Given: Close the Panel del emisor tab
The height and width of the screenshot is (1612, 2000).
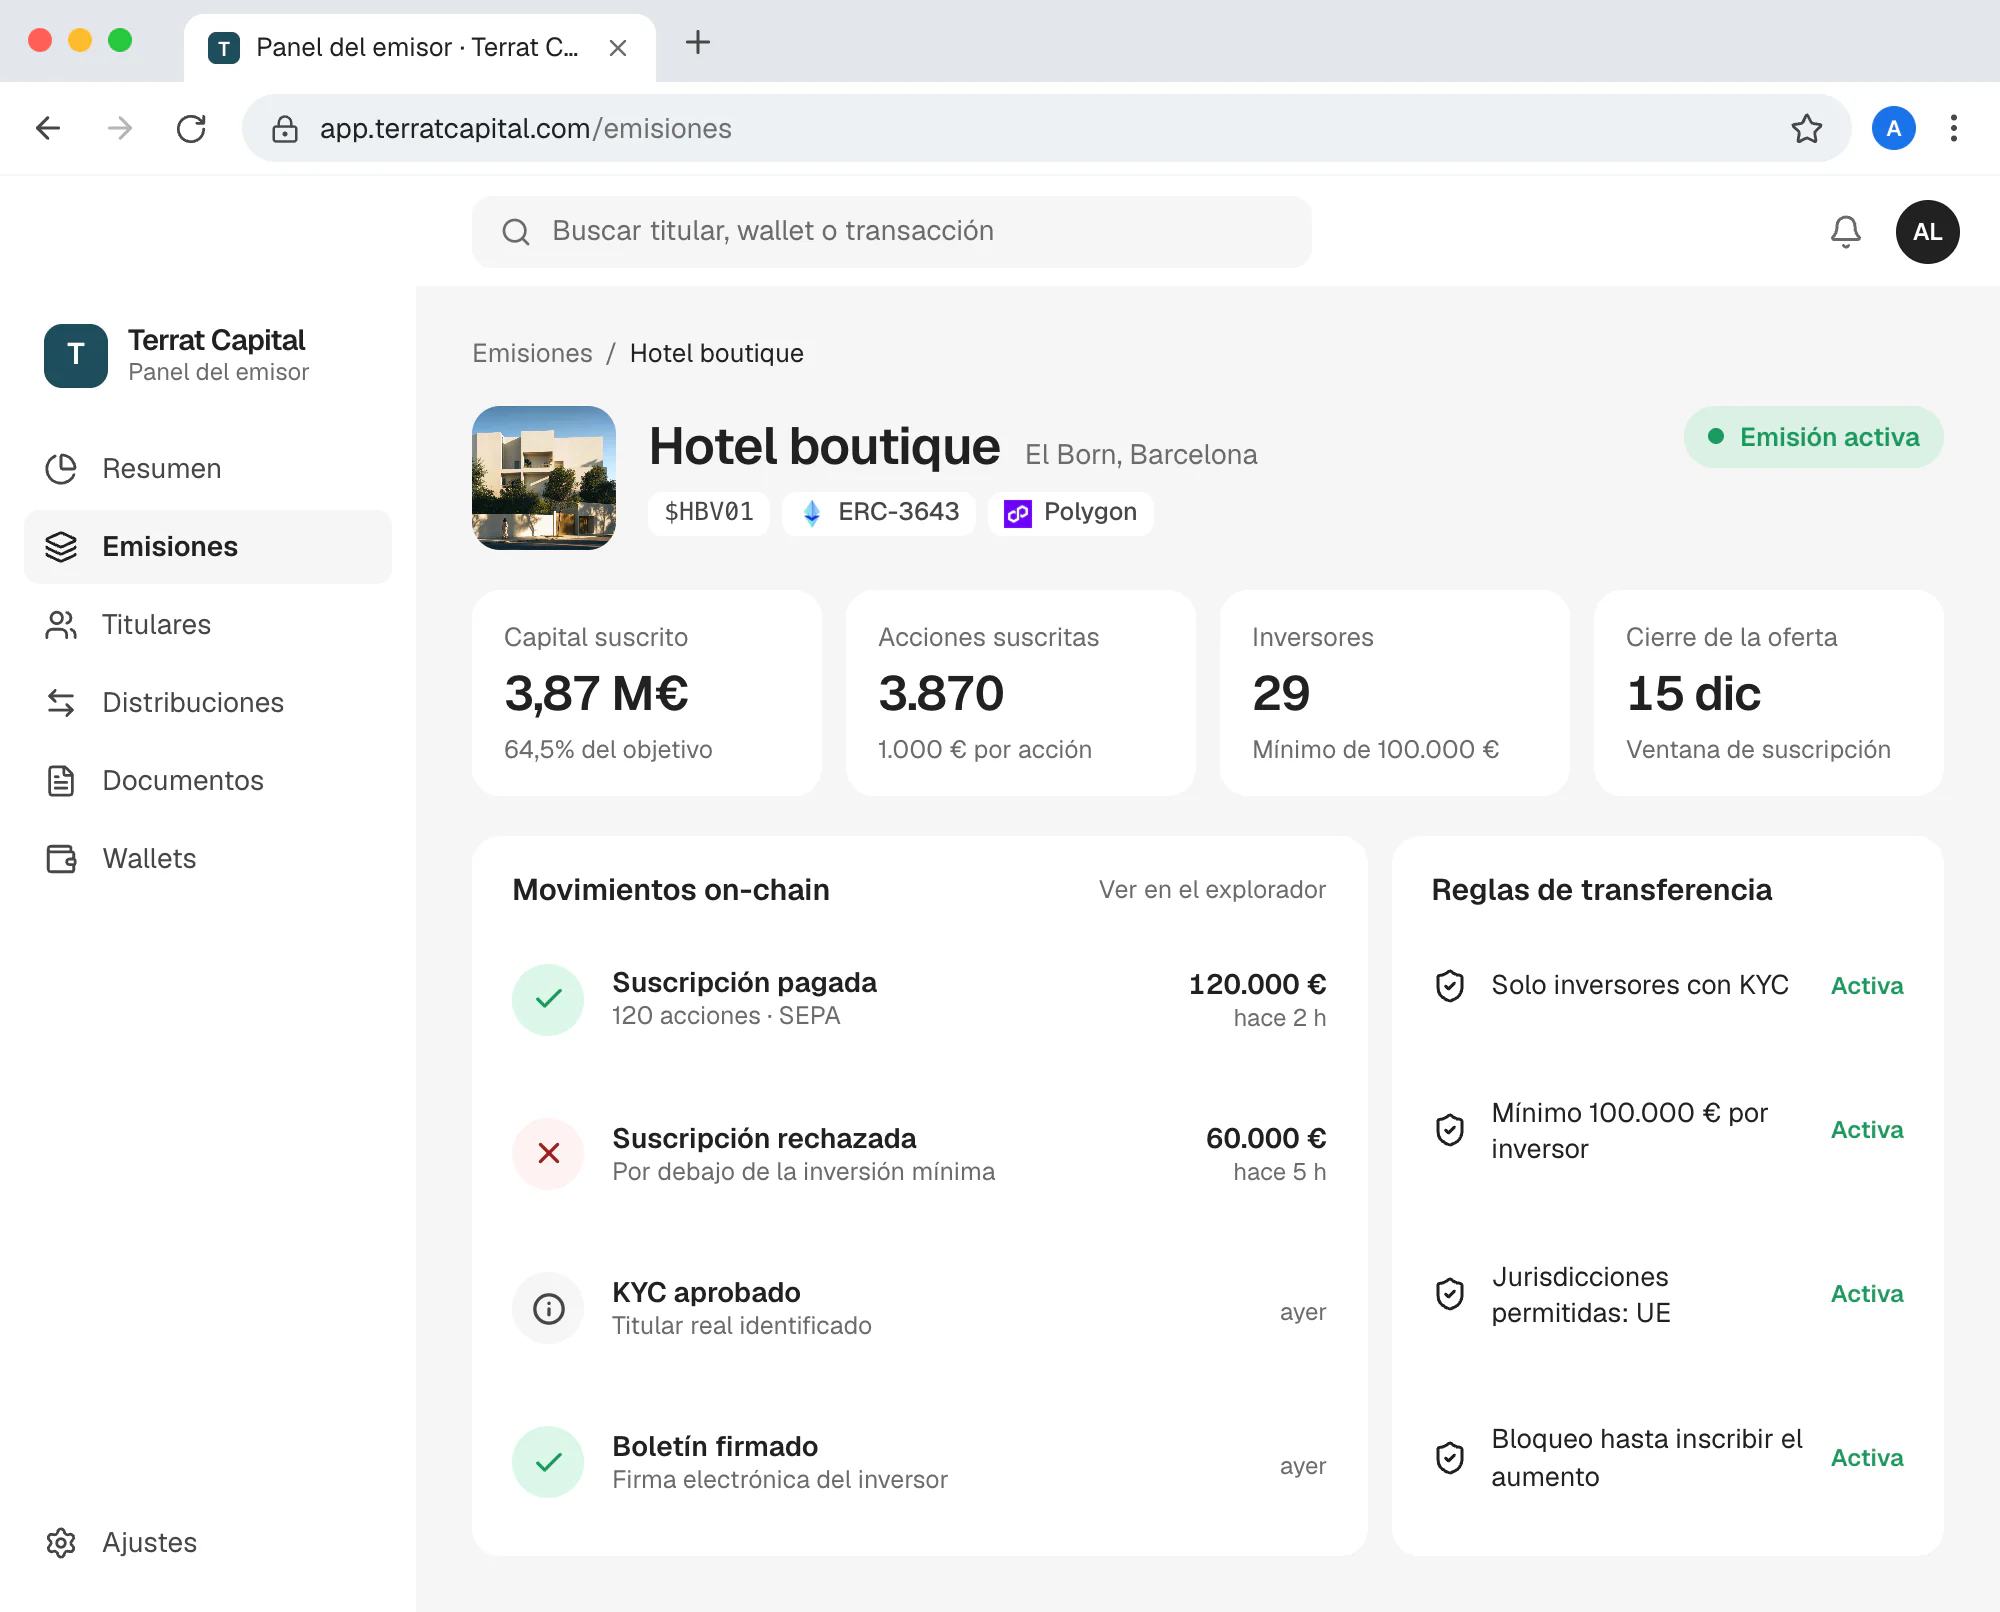Looking at the screenshot, I should point(617,48).
